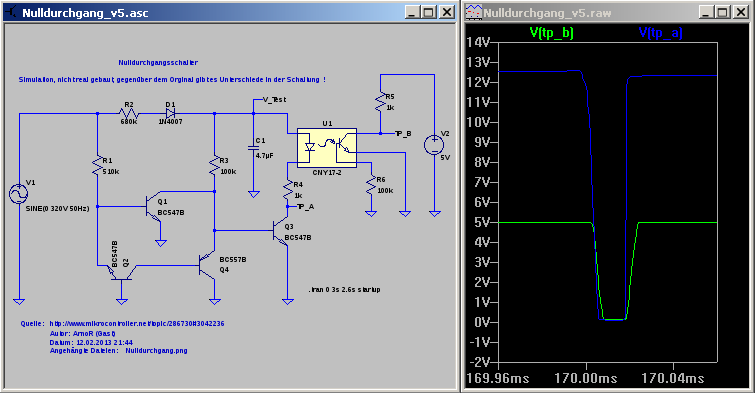Click the V(tp_a) blue trace label
755x393 pixels.
[x=661, y=33]
